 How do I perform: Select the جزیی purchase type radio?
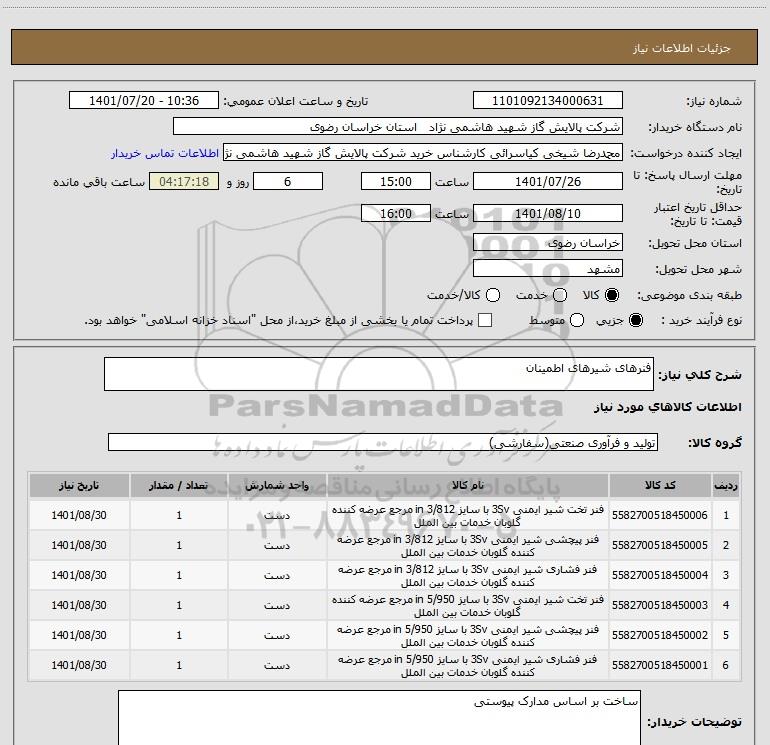[x=635, y=320]
